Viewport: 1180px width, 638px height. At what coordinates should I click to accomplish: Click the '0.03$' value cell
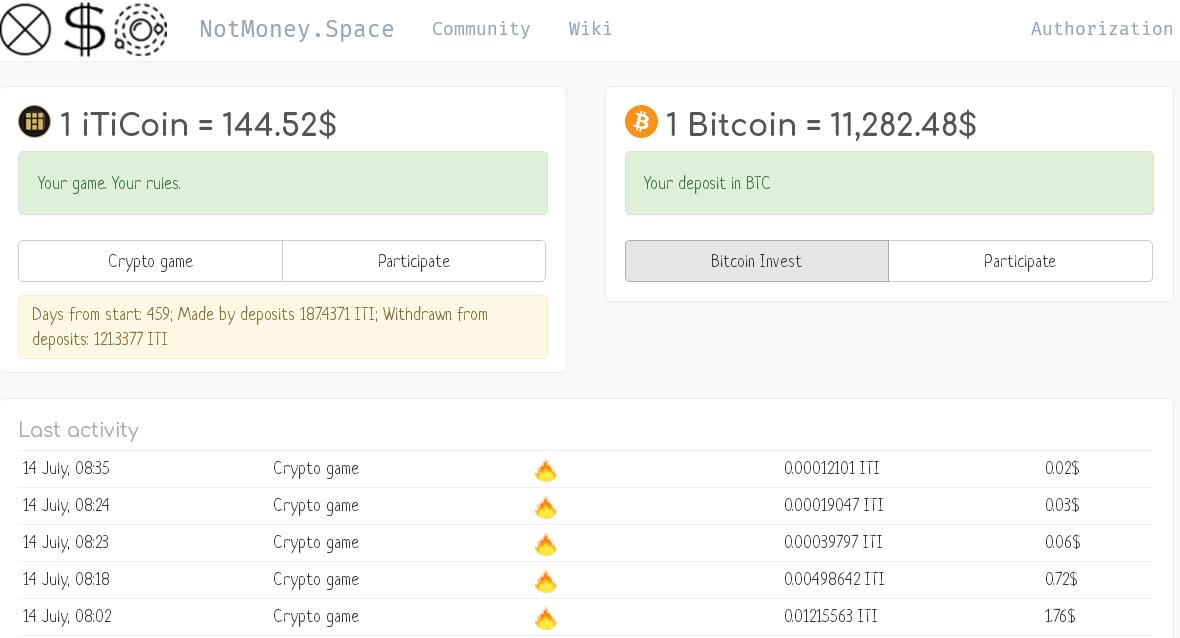pos(1062,505)
